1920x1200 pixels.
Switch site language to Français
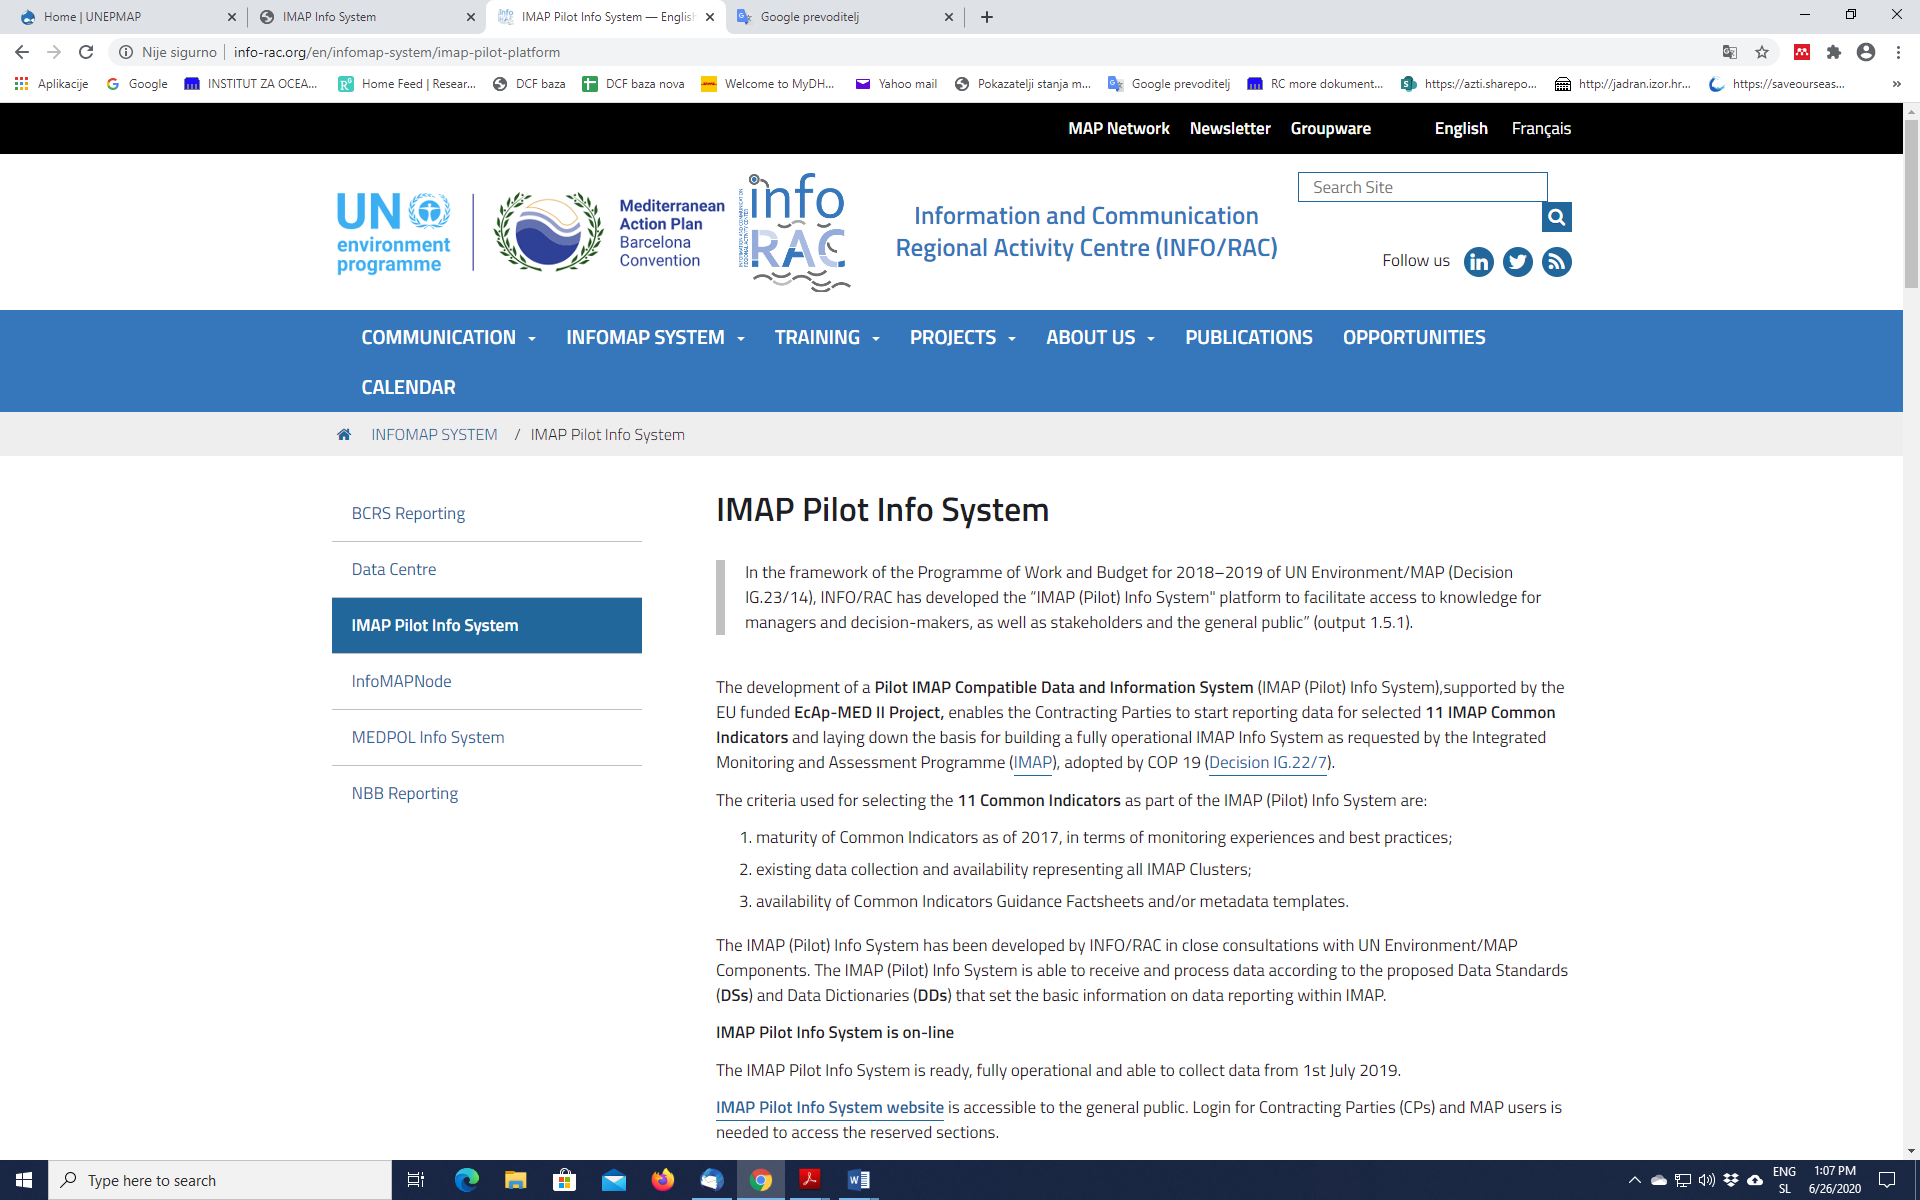(x=1540, y=128)
